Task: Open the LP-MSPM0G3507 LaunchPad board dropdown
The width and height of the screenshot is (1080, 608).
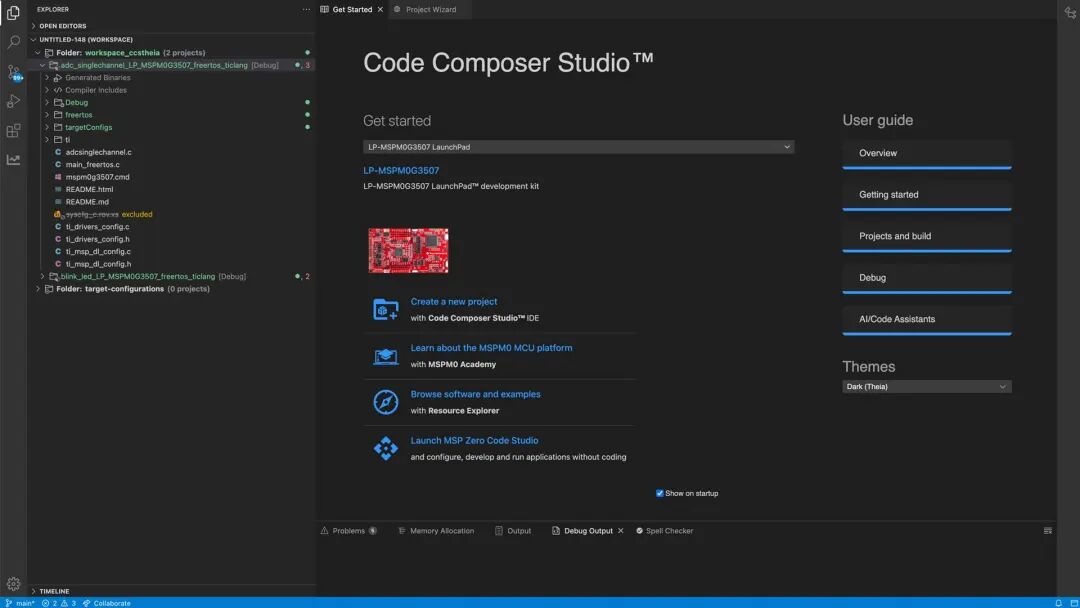Action: [578, 147]
